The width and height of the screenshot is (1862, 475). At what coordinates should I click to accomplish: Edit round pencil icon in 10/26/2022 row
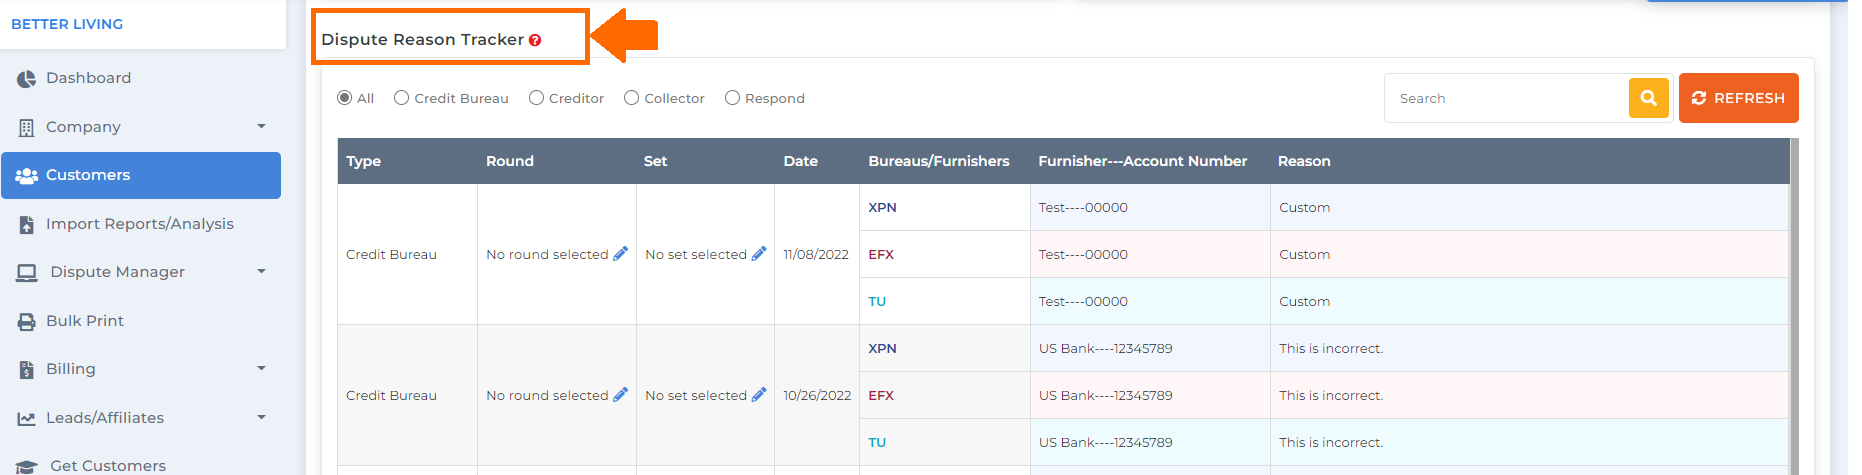tap(620, 395)
